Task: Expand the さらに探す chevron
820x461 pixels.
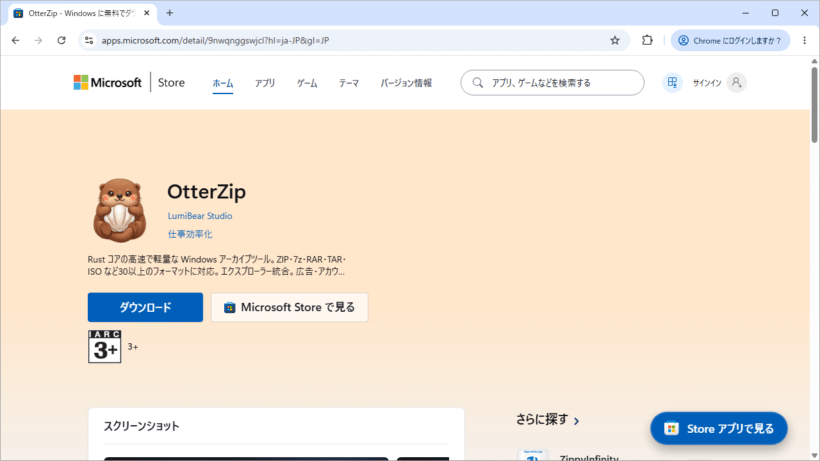Action: click(576, 421)
